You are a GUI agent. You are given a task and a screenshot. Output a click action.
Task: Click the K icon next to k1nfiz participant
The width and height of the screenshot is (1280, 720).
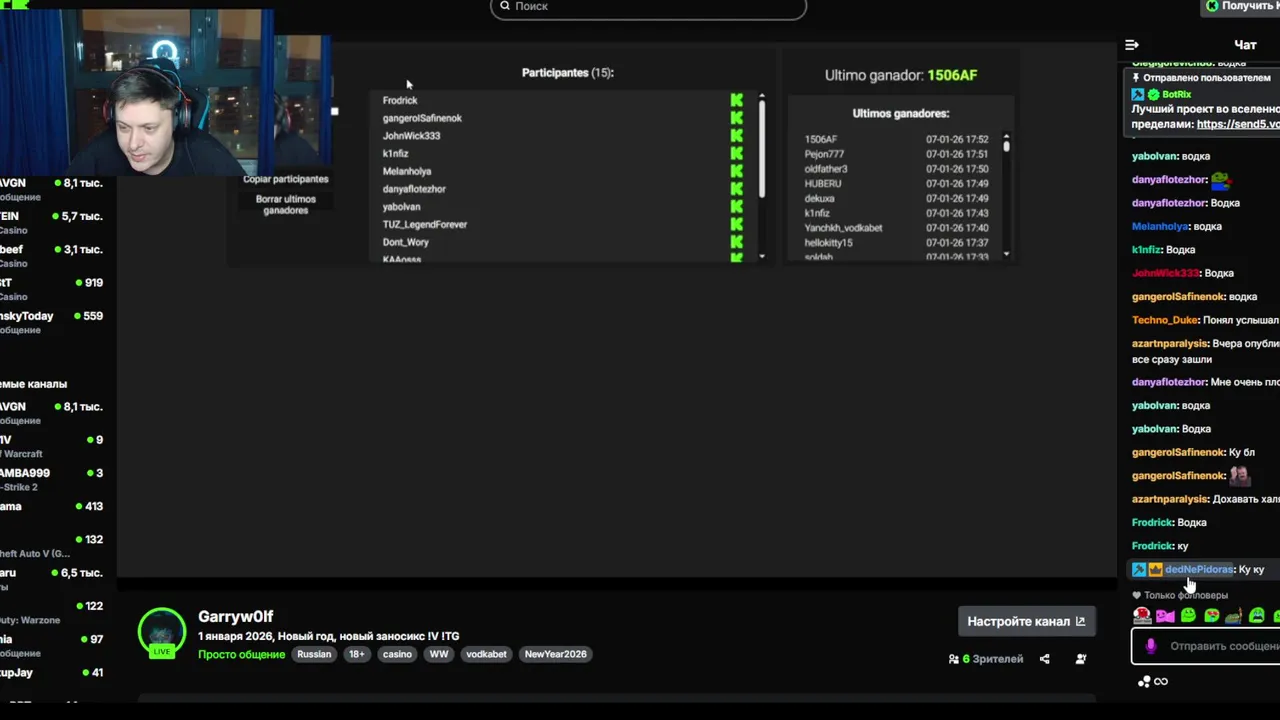[737, 154]
